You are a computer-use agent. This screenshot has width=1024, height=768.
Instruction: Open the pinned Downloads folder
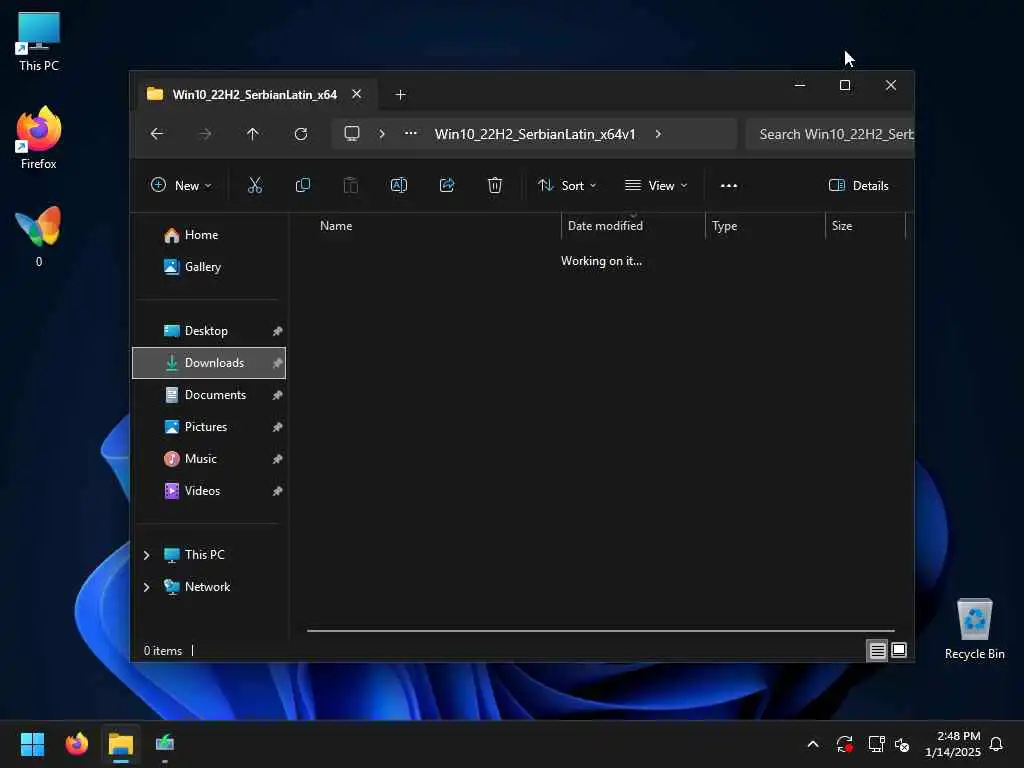(209, 363)
